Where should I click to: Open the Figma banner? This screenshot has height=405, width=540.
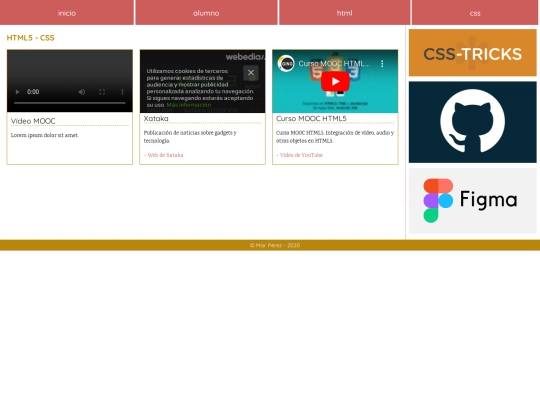click(472, 201)
